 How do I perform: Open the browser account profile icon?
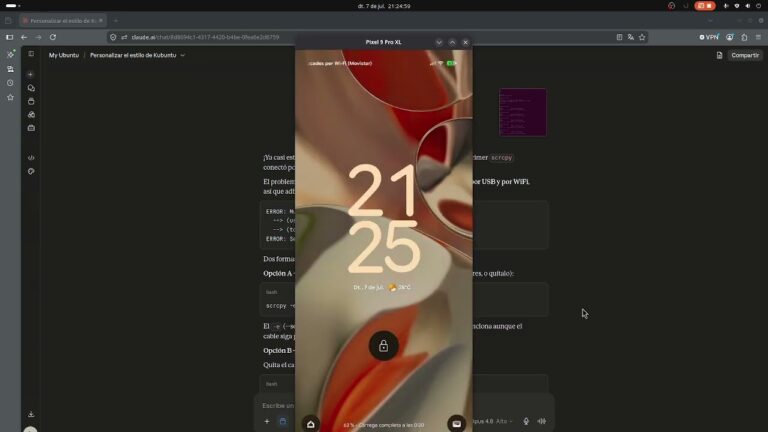pos(730,37)
